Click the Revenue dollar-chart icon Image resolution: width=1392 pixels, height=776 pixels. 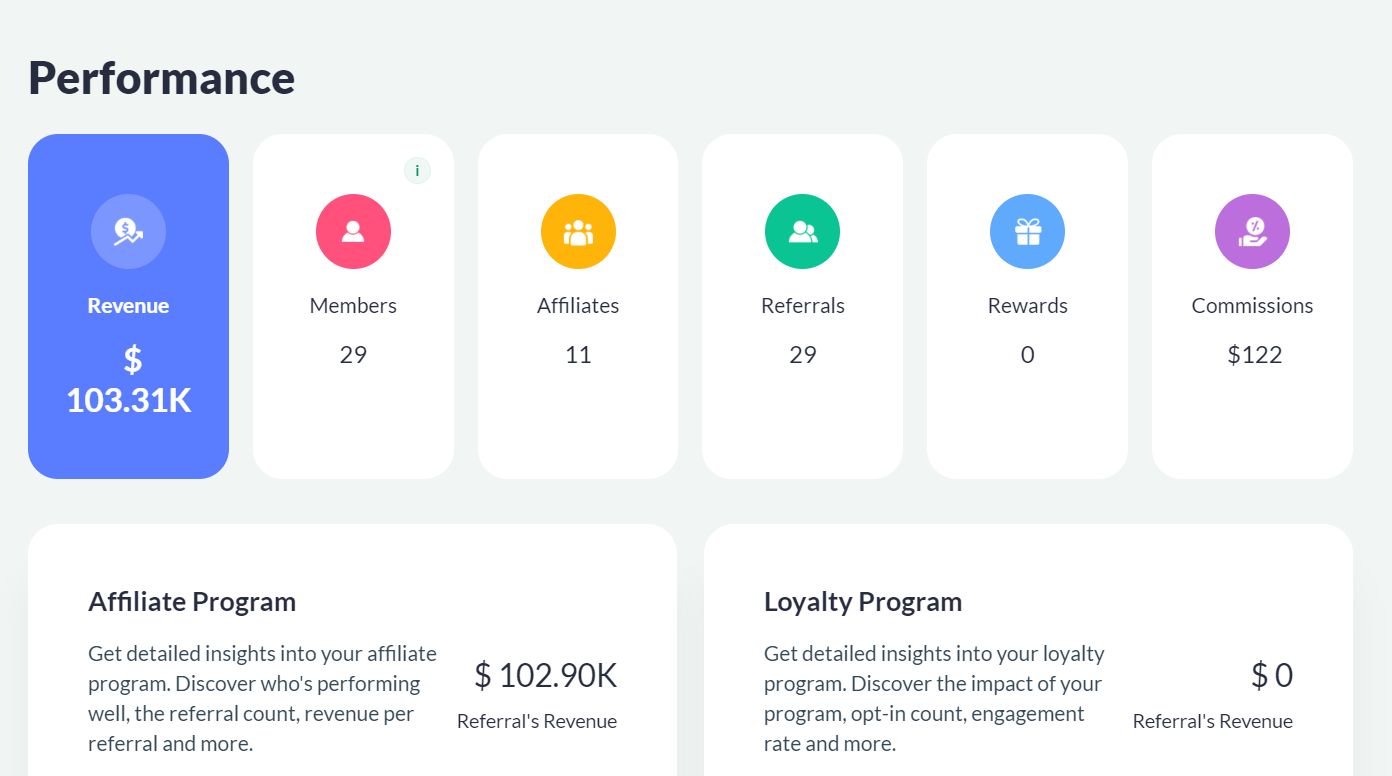128,232
